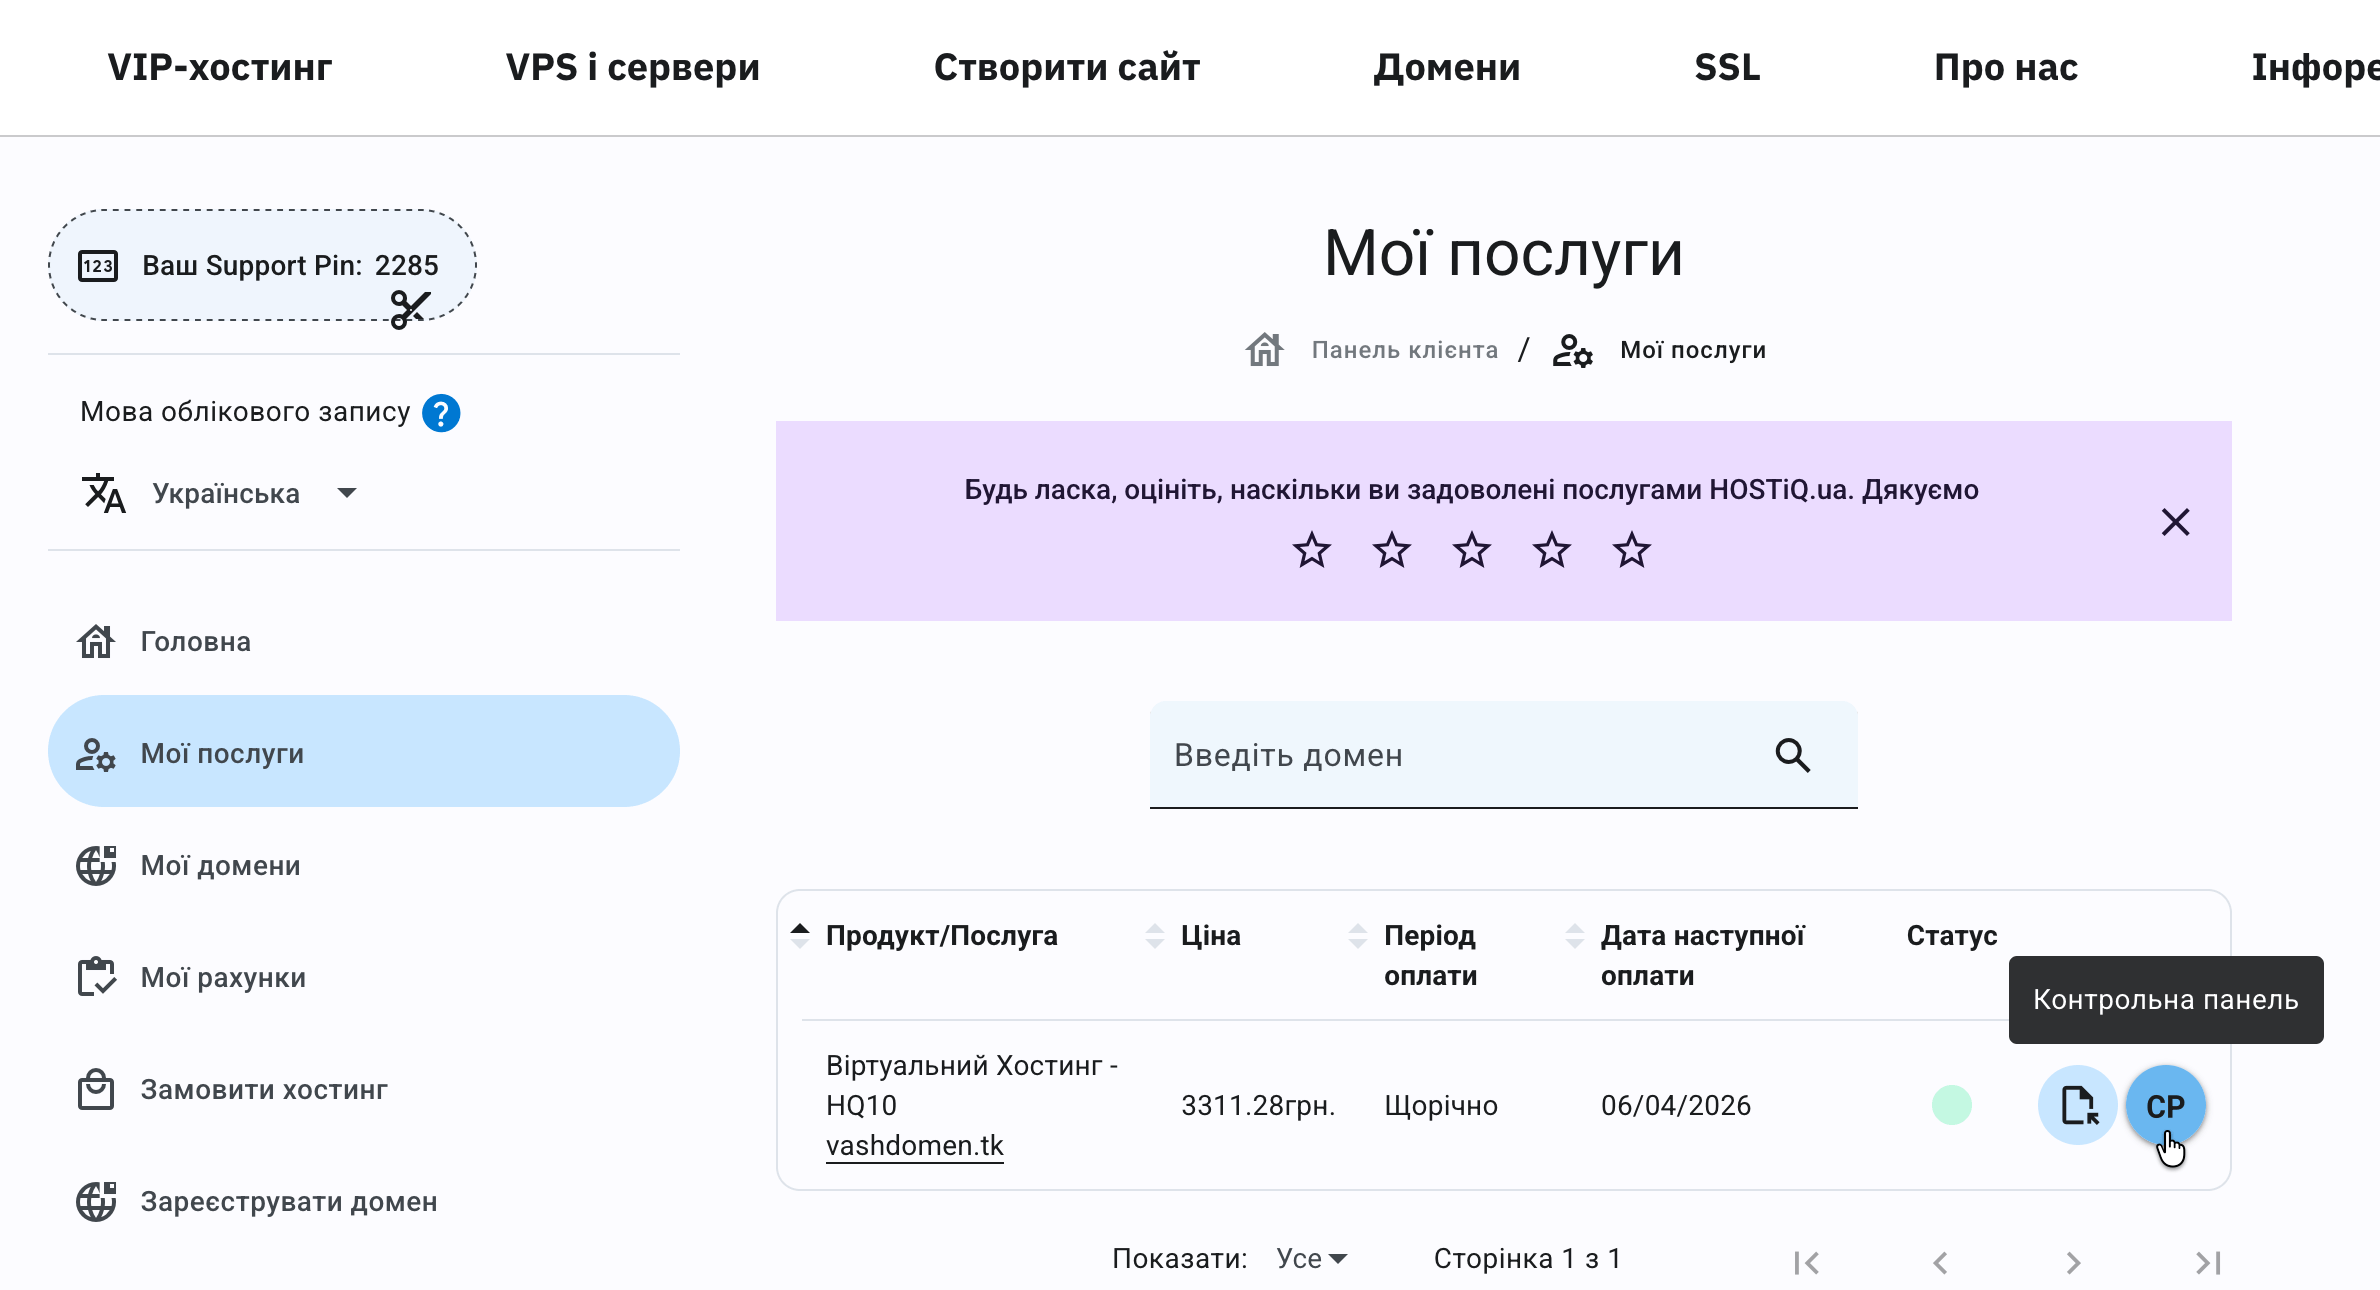2380x1290 pixels.
Task: Go to Панель клієнта breadcrumb link
Action: [x=1404, y=349]
